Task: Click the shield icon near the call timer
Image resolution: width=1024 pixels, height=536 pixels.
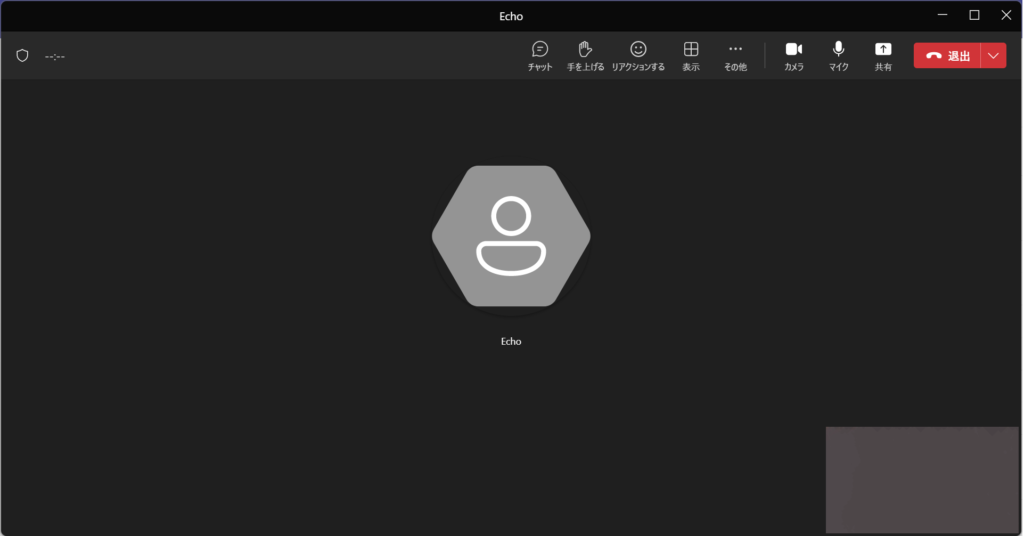Action: click(22, 56)
